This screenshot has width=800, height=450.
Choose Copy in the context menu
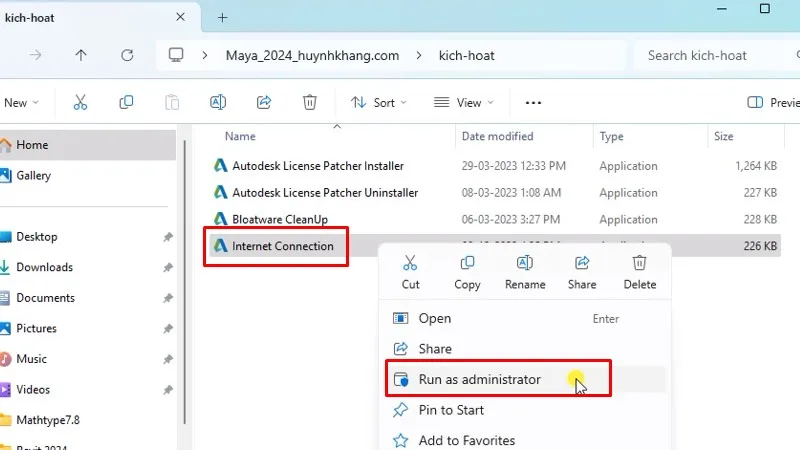467,273
